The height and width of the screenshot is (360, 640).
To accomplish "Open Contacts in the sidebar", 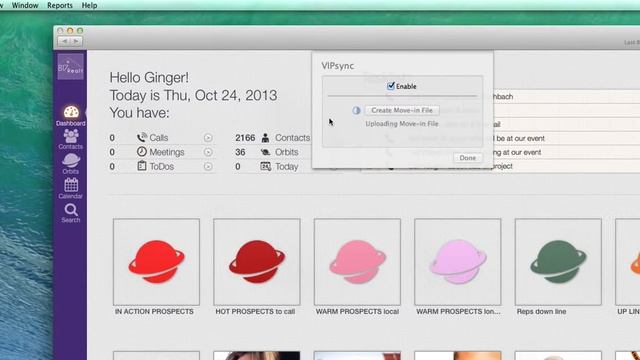I will (71, 139).
